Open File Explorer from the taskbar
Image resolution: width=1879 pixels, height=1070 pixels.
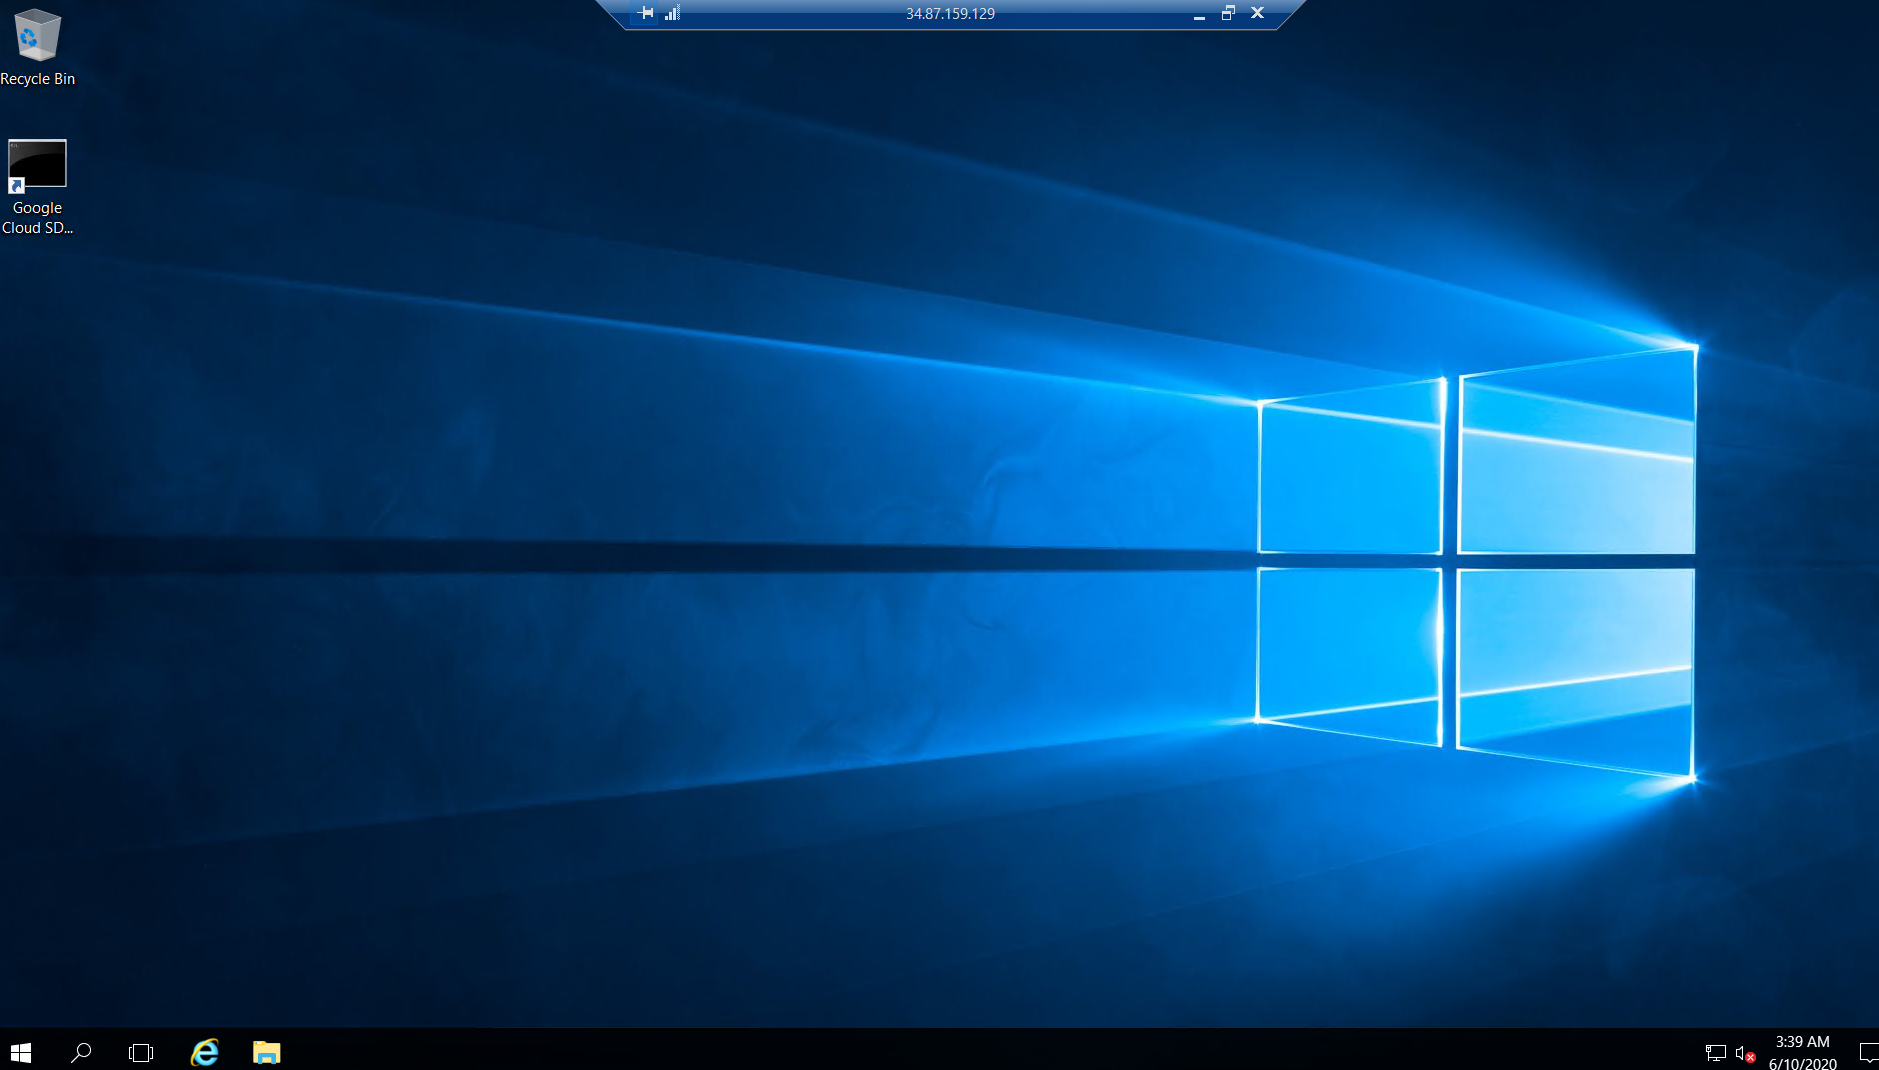(266, 1052)
